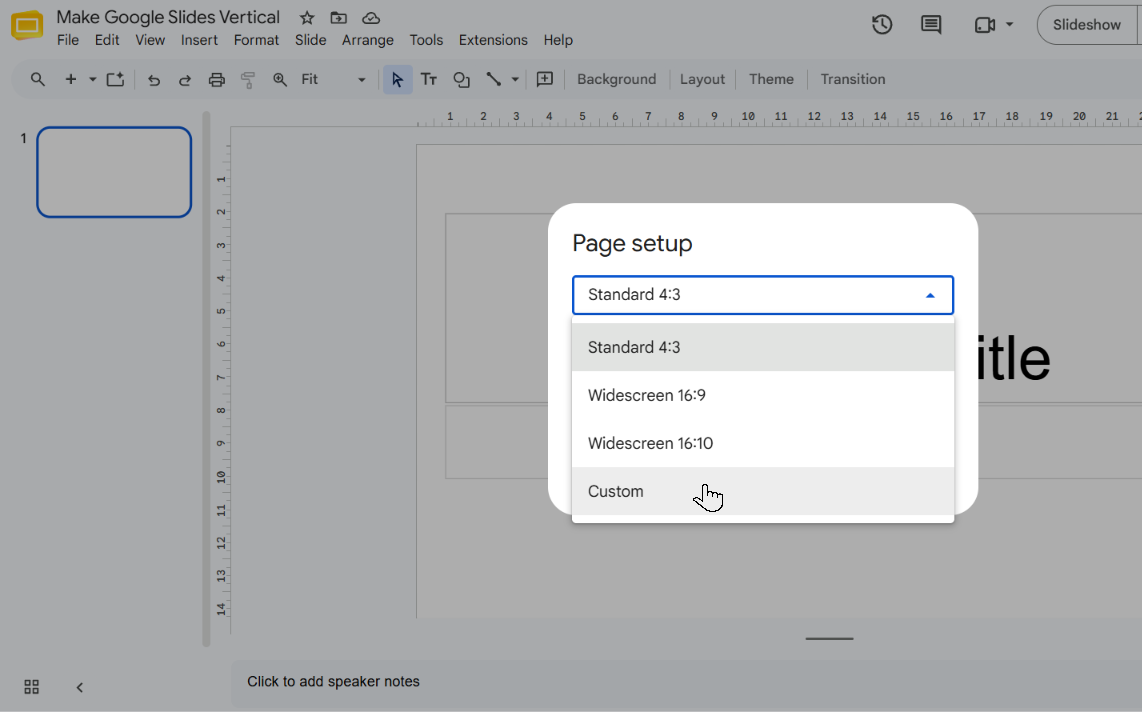The image size is (1142, 712).
Task: Expand the line type dropdown arrow
Action: coord(515,79)
